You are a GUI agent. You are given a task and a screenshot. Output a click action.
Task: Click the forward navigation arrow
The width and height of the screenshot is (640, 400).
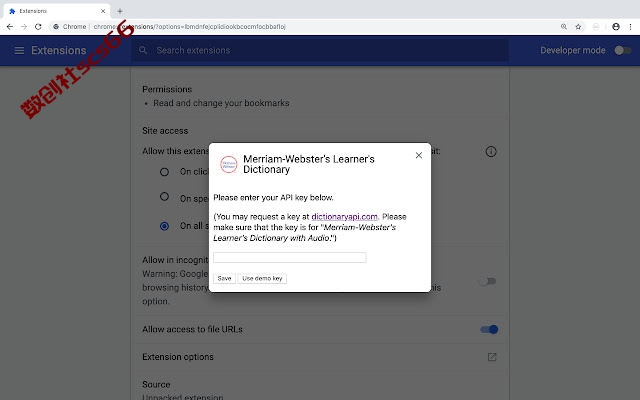coord(24,27)
